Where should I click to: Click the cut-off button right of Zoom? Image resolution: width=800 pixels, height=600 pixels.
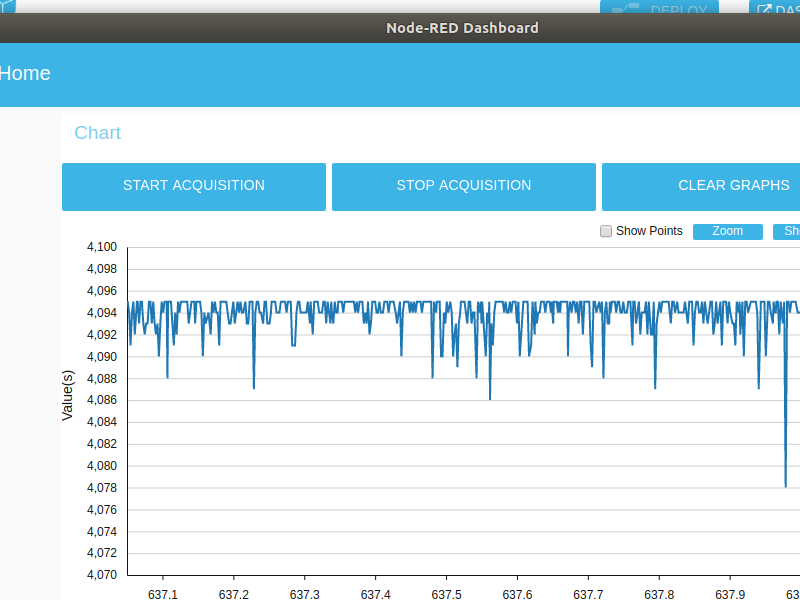pos(786,232)
